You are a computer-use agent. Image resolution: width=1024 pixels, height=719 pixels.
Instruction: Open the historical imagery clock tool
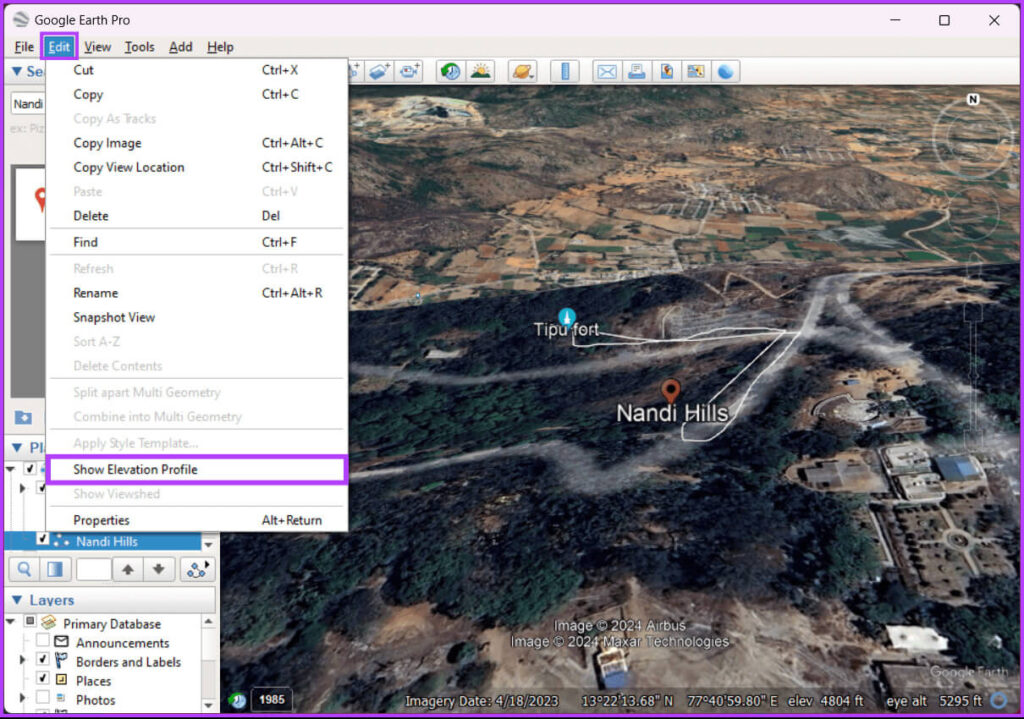point(449,70)
